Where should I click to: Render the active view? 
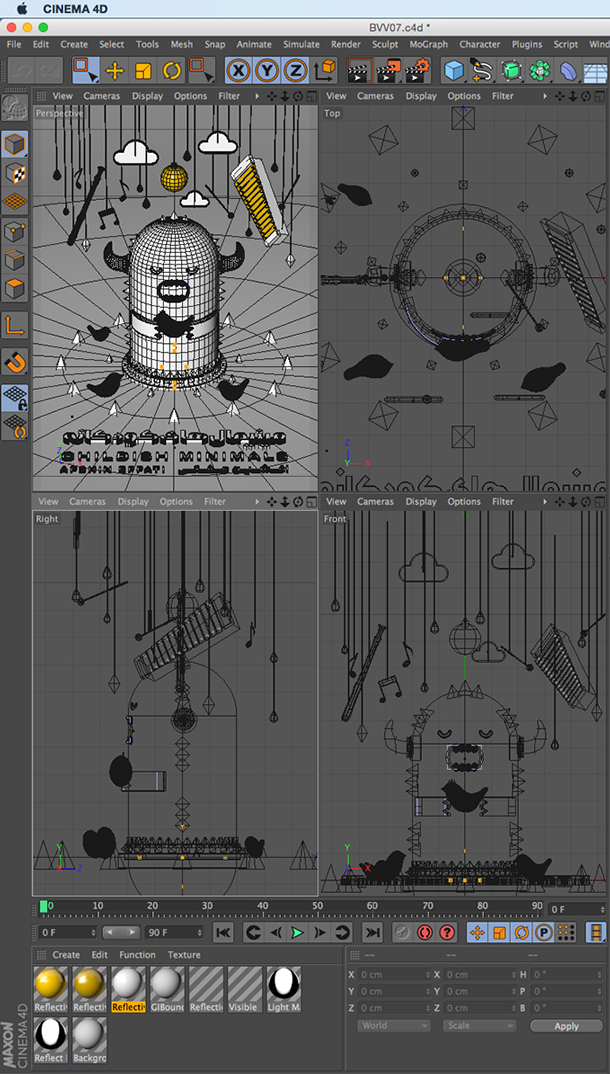[x=359, y=71]
